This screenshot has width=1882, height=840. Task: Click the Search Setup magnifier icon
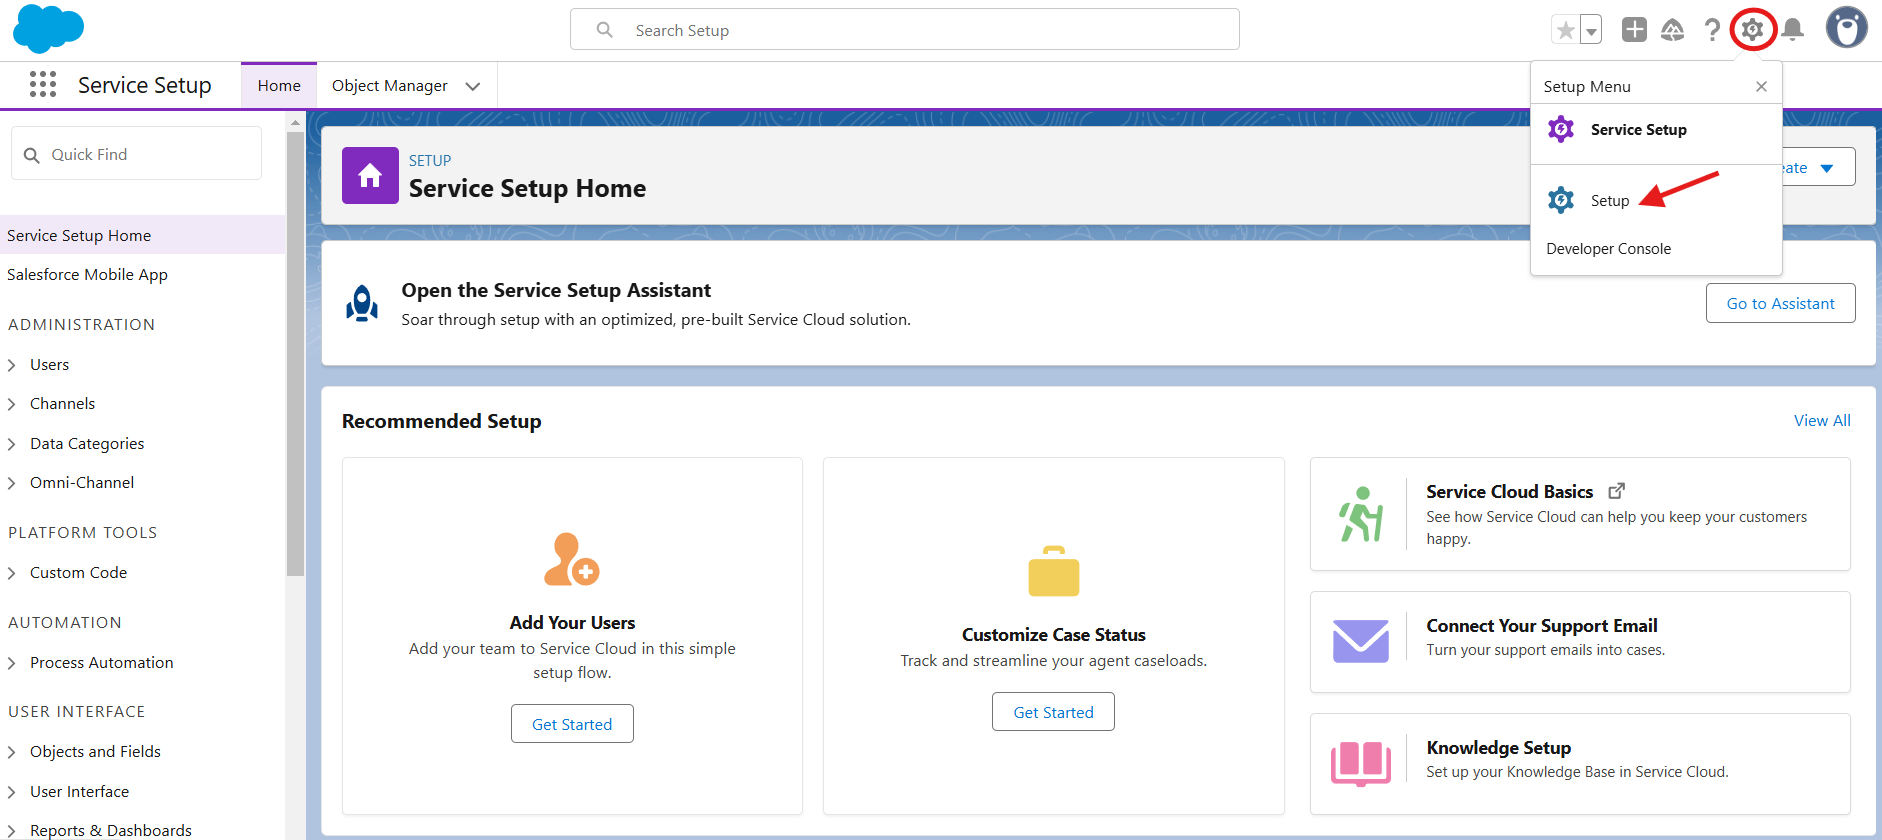click(x=604, y=30)
